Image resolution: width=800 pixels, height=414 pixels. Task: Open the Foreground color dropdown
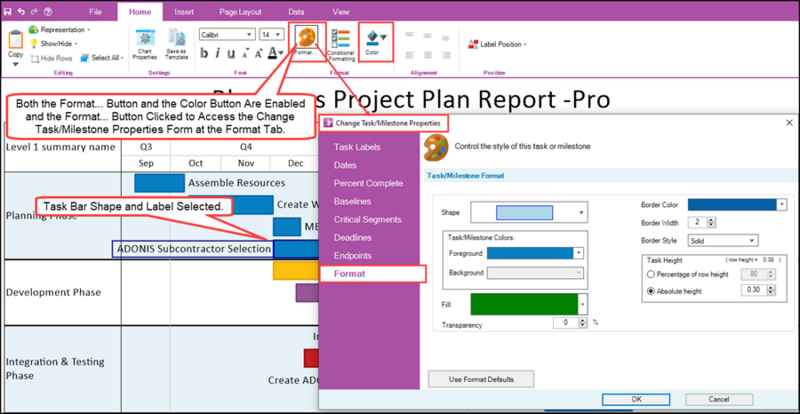pyautogui.click(x=579, y=253)
